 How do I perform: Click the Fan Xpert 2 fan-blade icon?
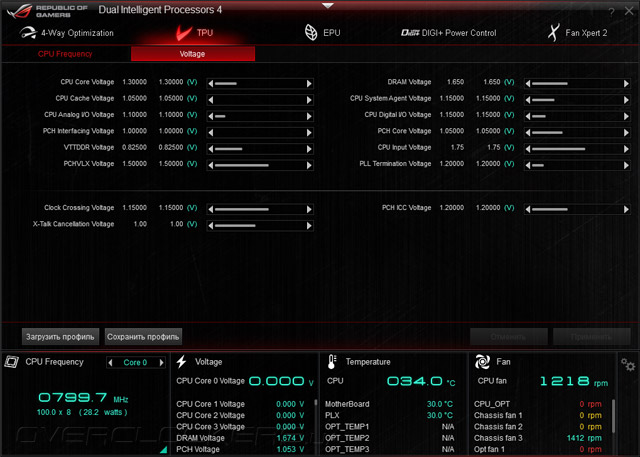click(x=553, y=33)
